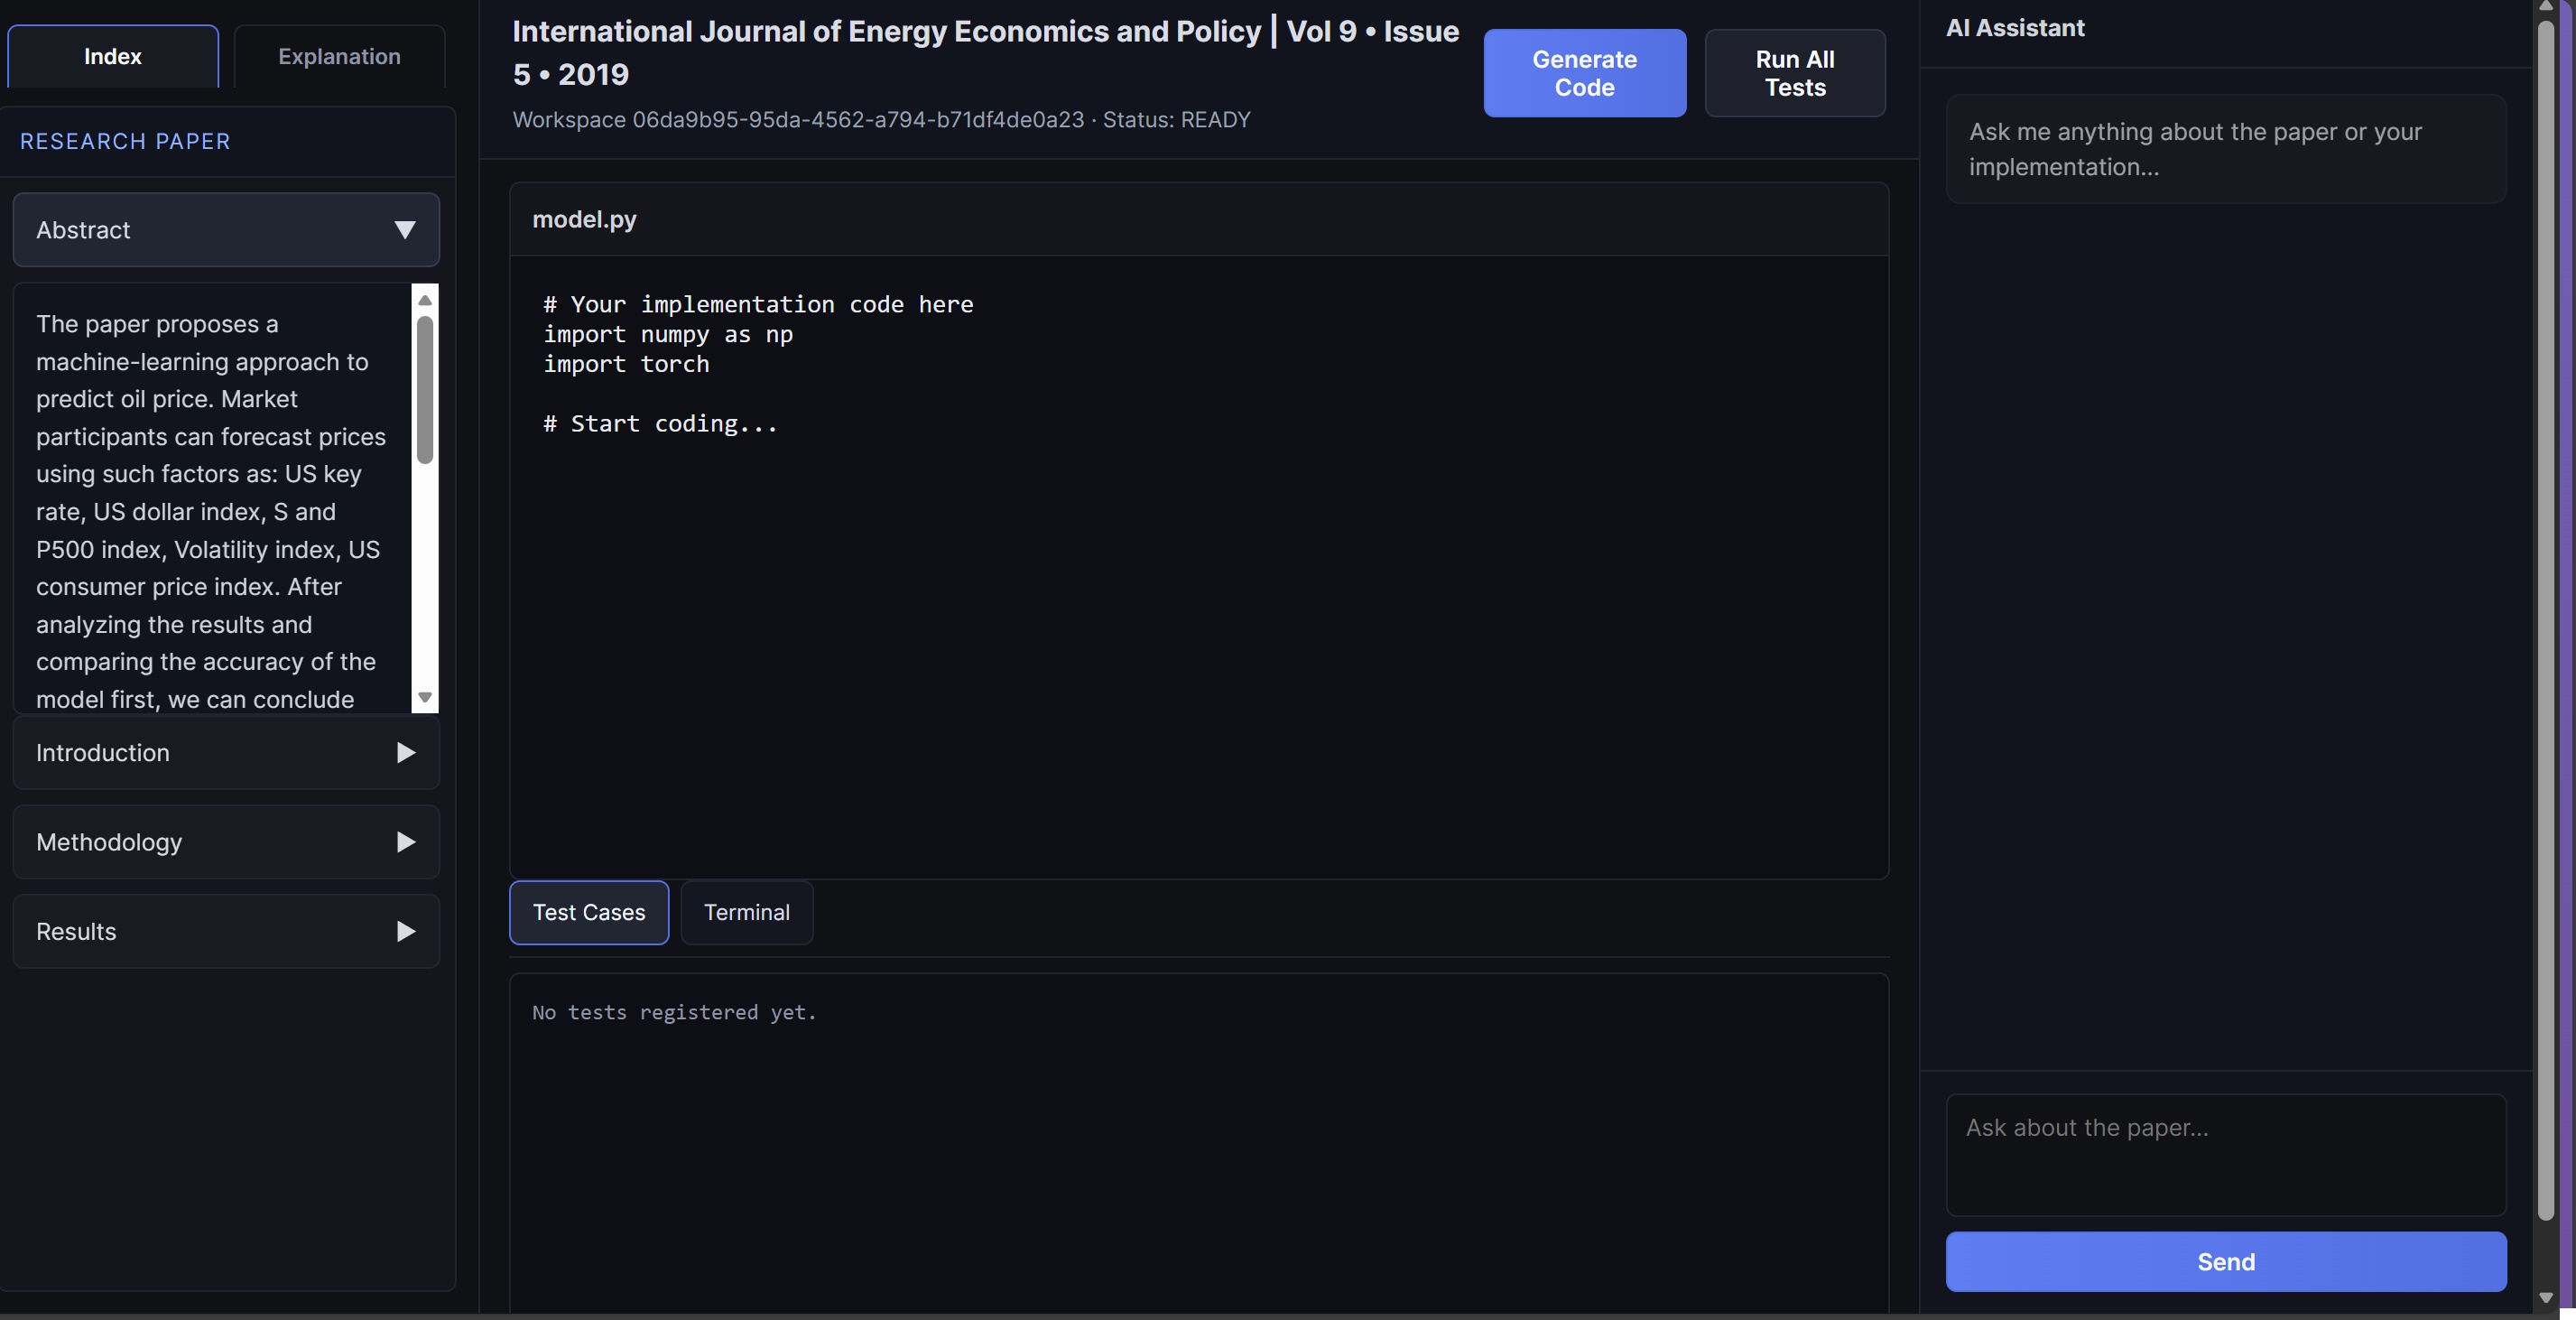Focus the 'Ask about the paper' input field

click(x=2225, y=1154)
